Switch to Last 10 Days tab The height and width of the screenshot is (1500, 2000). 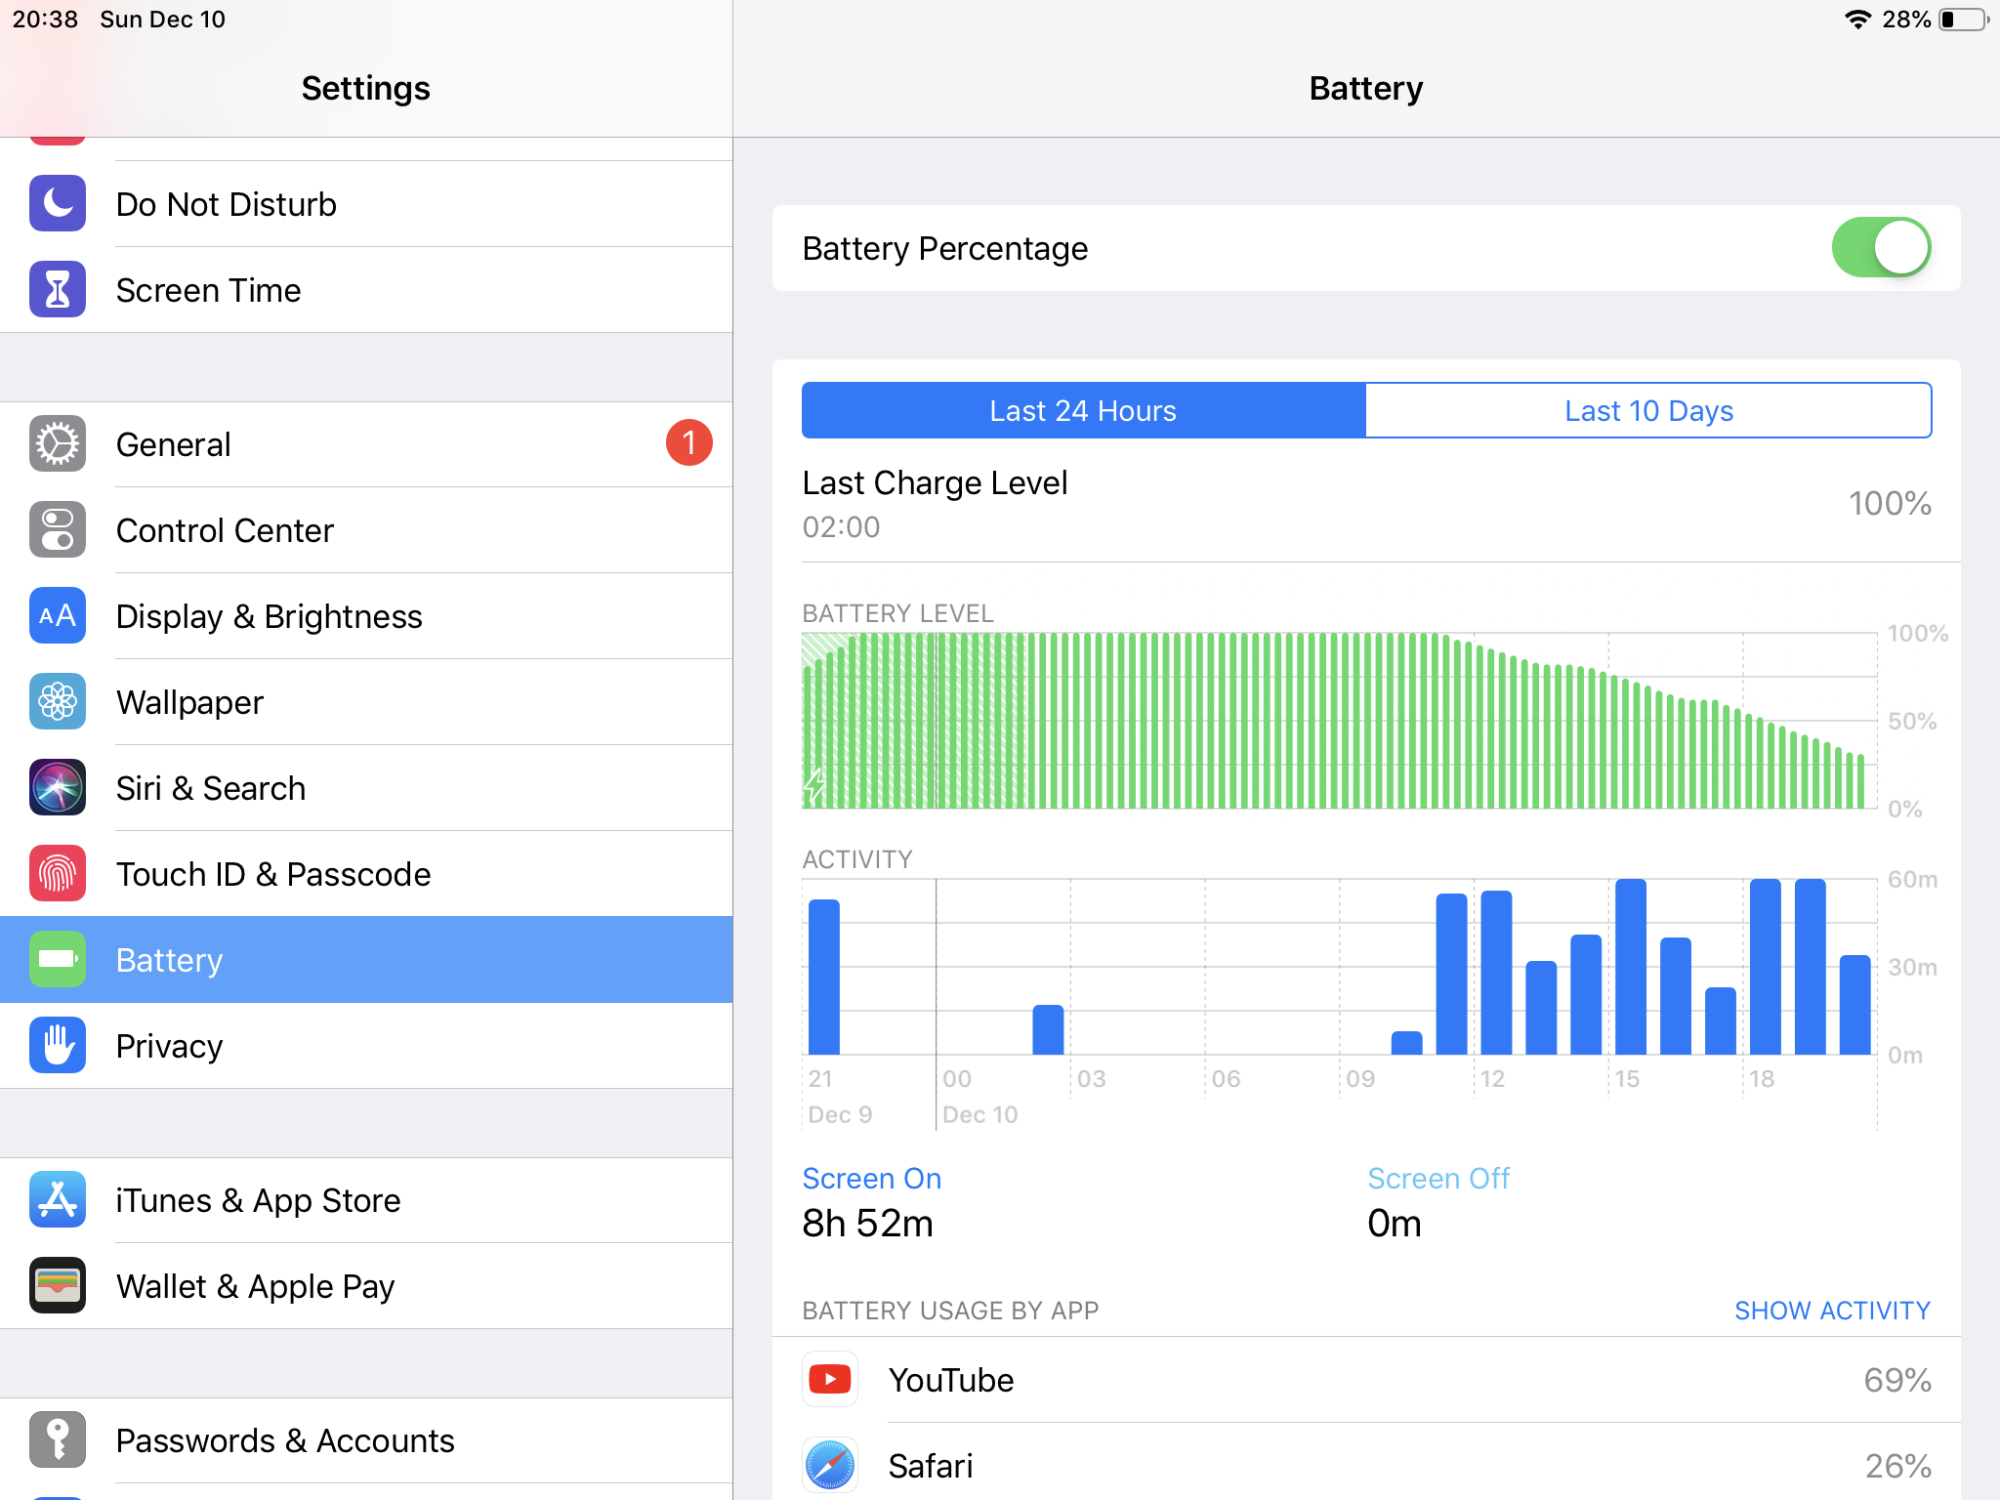pyautogui.click(x=1648, y=411)
